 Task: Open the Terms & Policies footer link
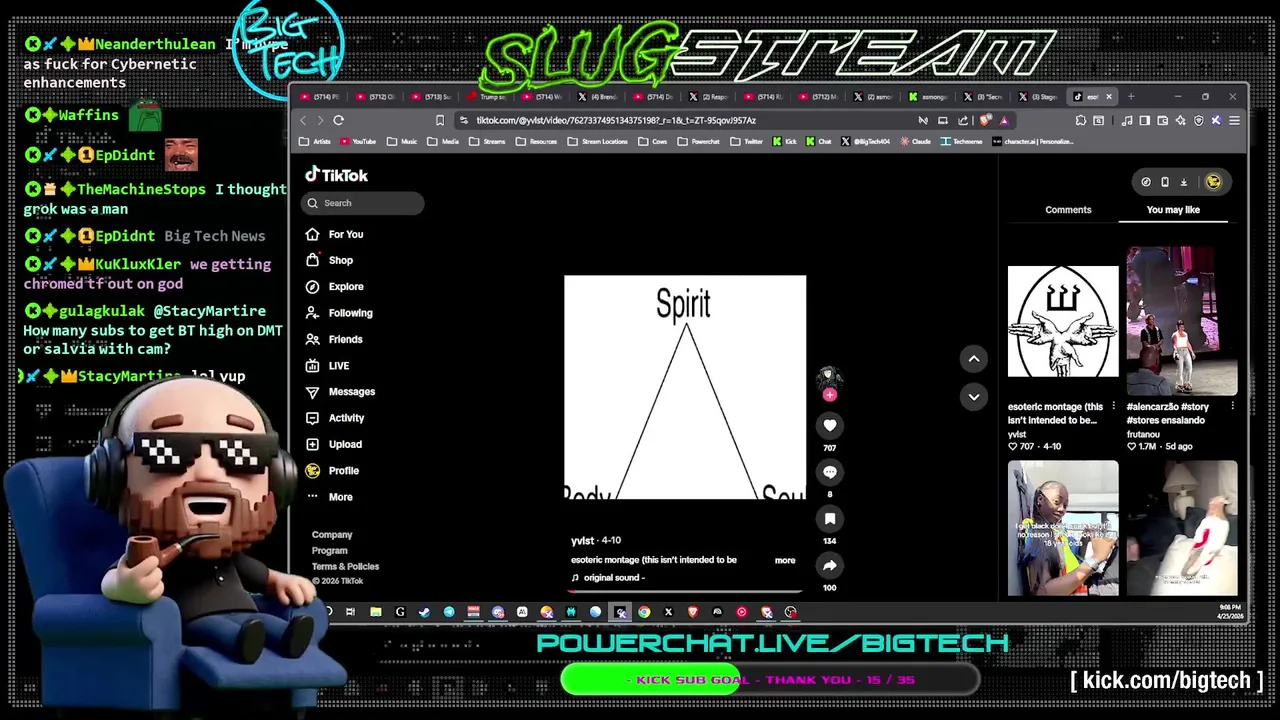click(x=345, y=567)
